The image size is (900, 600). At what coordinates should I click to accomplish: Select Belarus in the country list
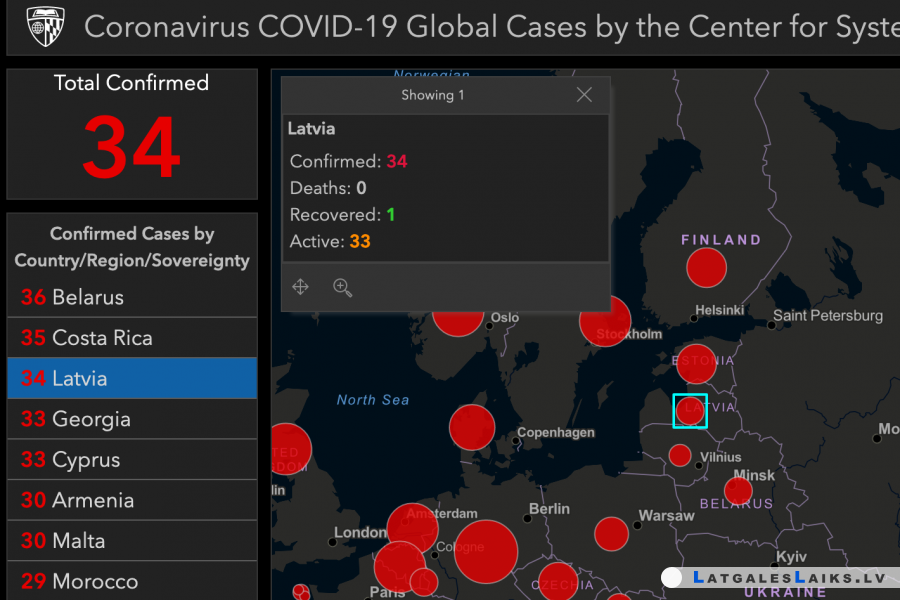point(132,297)
